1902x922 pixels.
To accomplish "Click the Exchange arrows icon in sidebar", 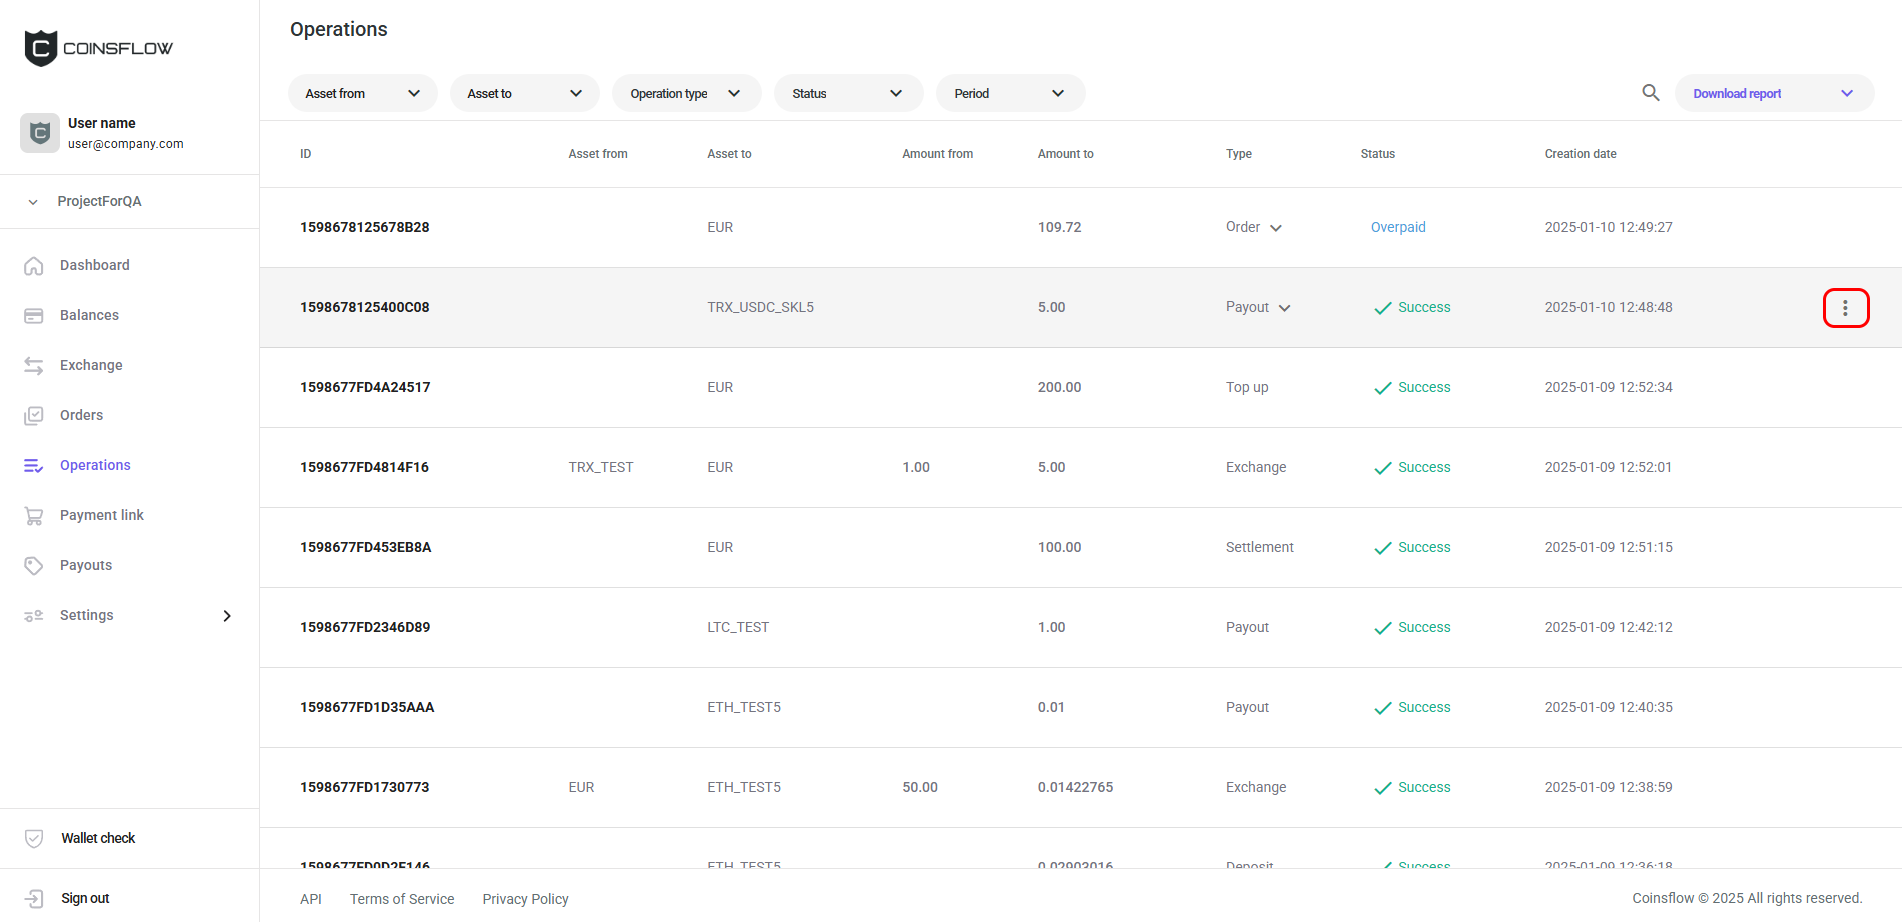I will pos(34,366).
